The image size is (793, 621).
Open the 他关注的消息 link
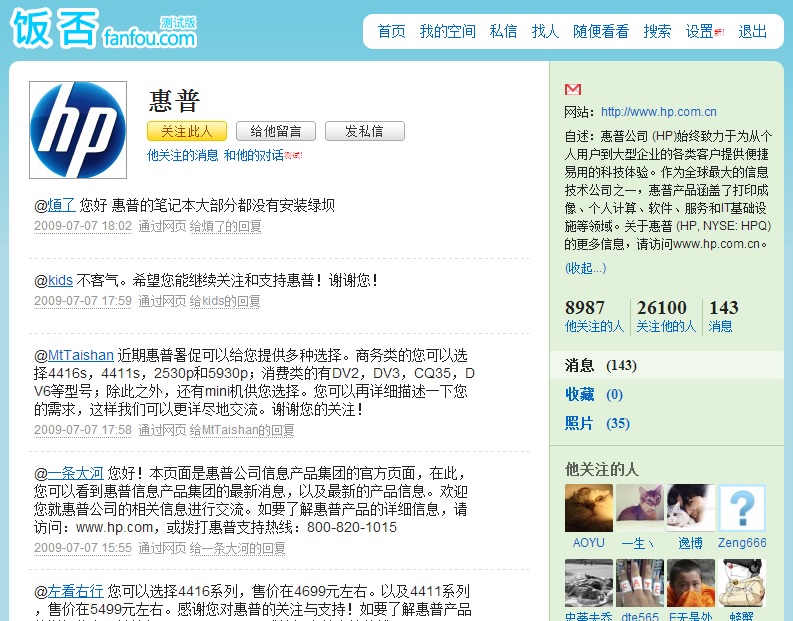[x=183, y=155]
